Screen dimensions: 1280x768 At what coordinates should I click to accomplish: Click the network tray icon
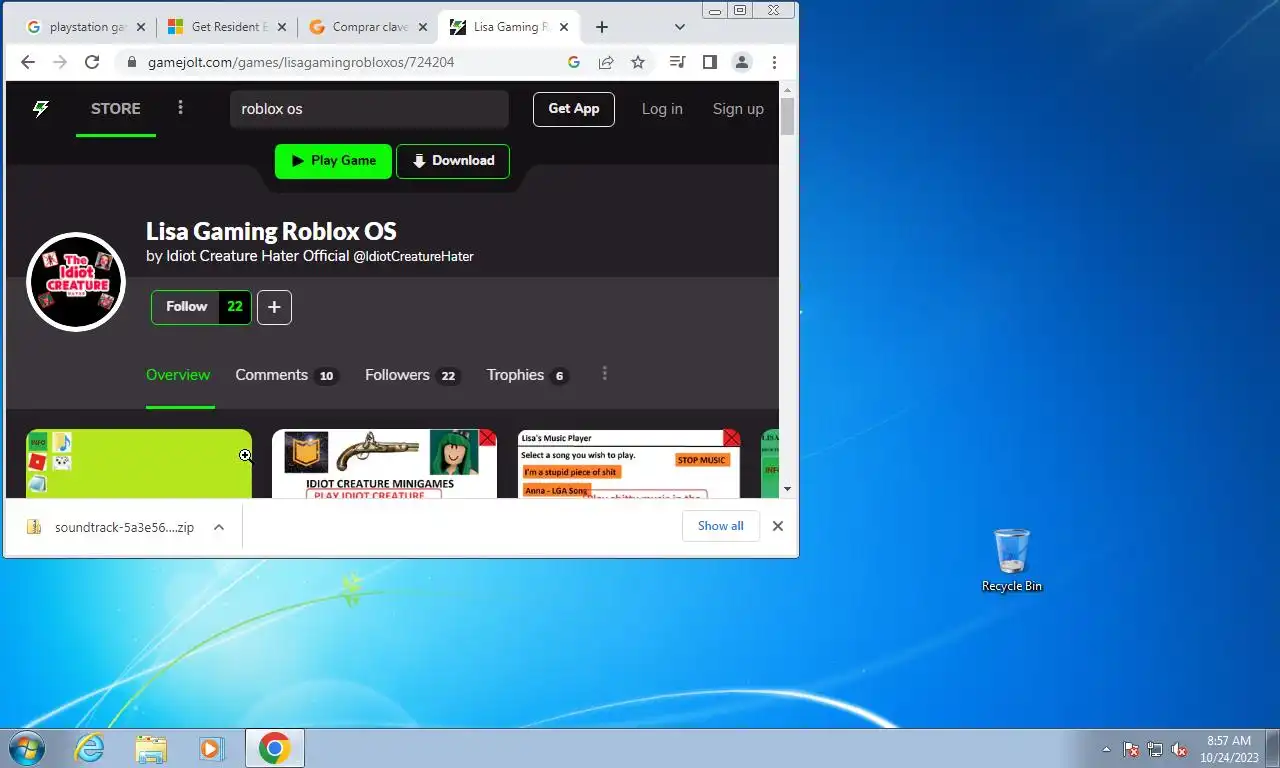pyautogui.click(x=1155, y=749)
